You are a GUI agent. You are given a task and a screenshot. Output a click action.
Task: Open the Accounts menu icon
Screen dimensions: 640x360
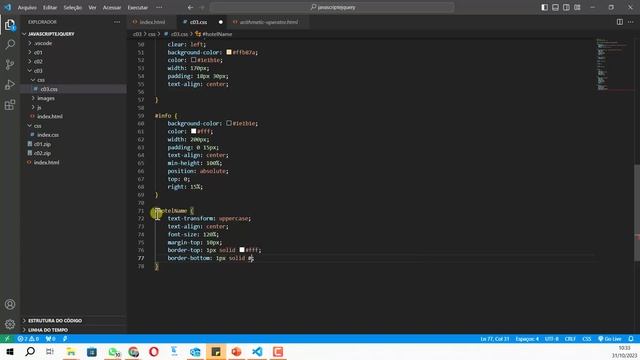10,304
